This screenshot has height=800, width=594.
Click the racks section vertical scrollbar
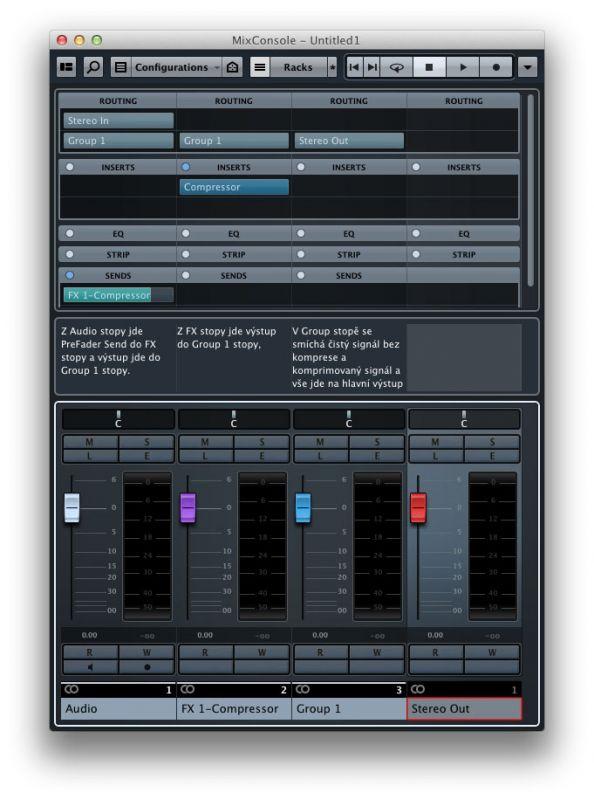click(531, 190)
